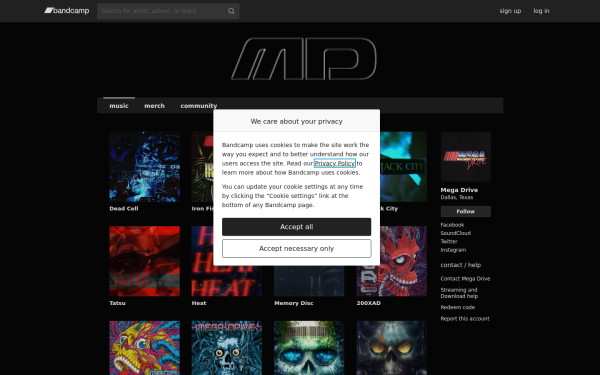Click the contact / help heading
This screenshot has width=600, height=375.
click(461, 265)
